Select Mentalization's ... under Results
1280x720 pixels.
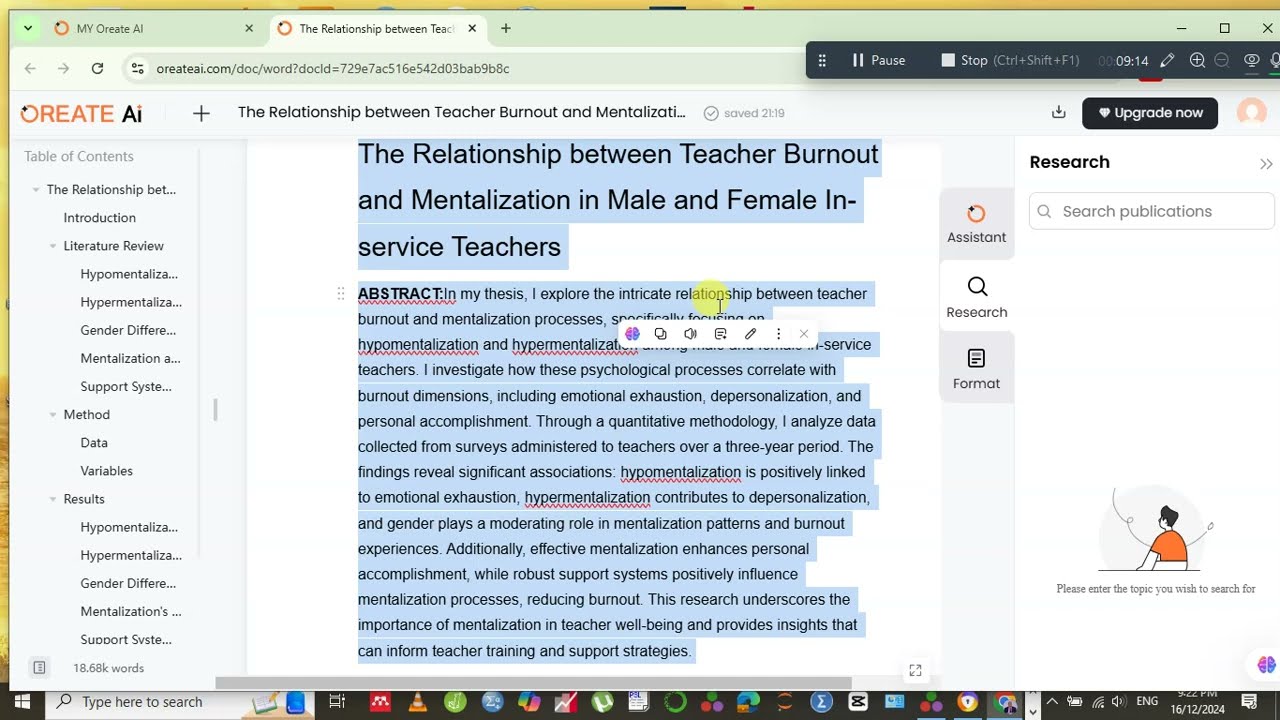131,611
